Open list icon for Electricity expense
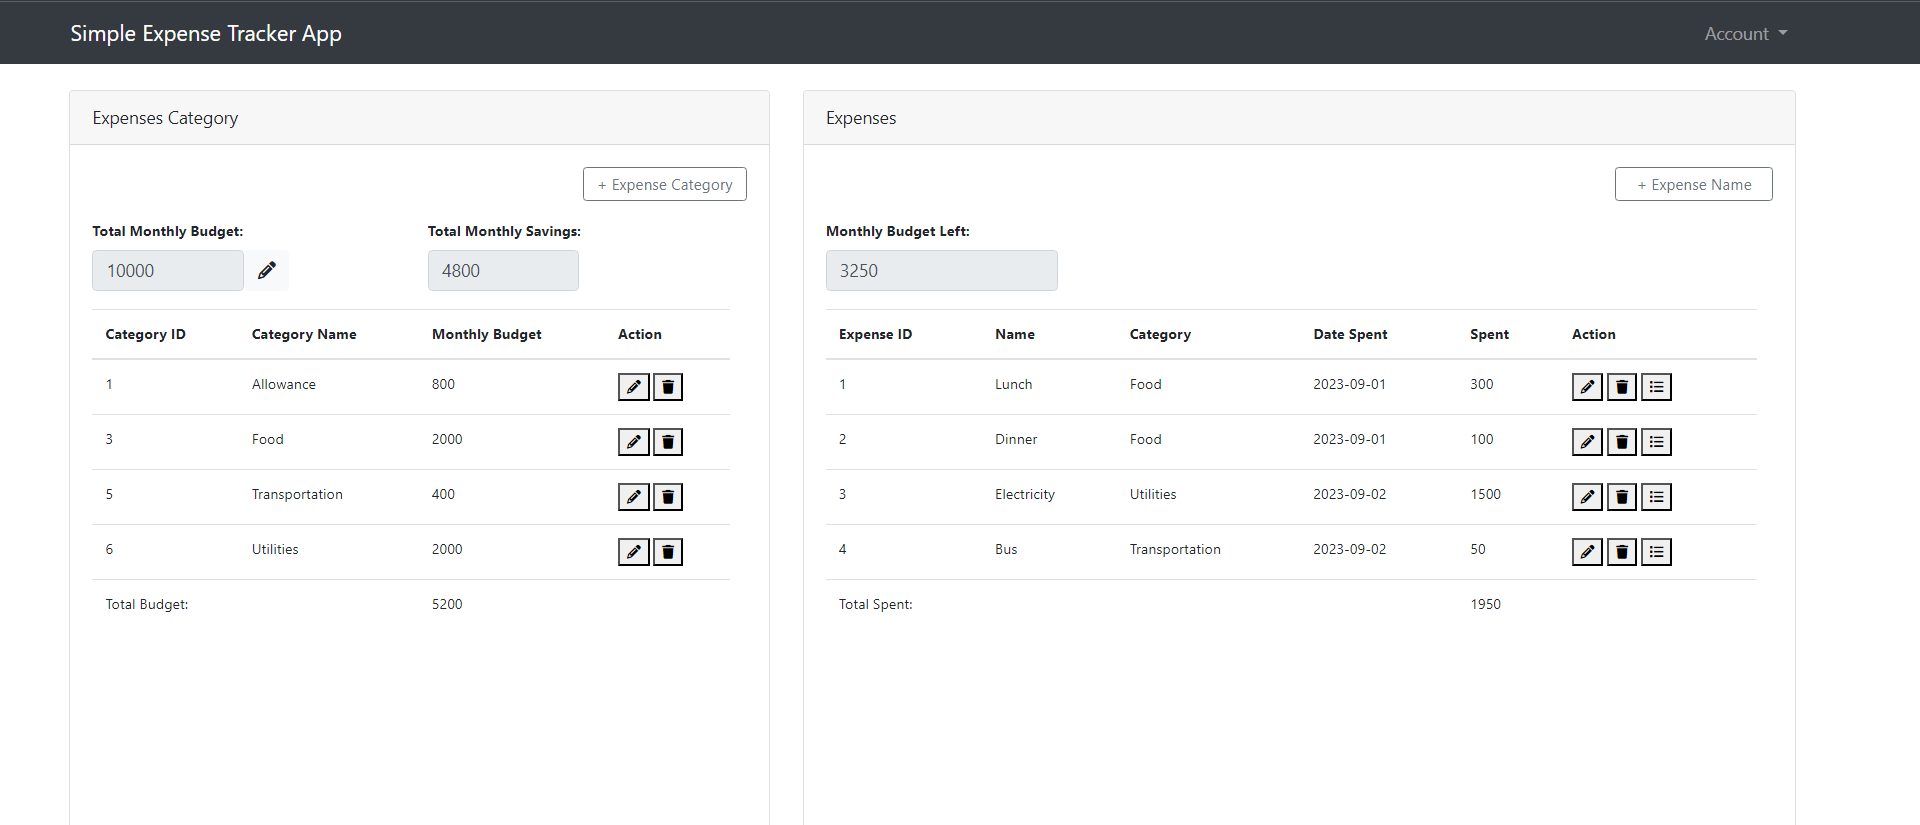 (x=1657, y=497)
